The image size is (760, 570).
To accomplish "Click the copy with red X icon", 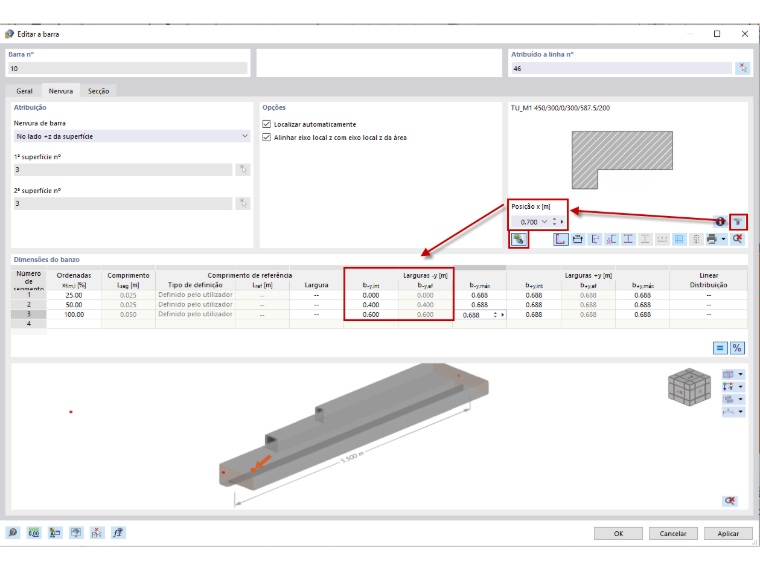I will click(97, 533).
